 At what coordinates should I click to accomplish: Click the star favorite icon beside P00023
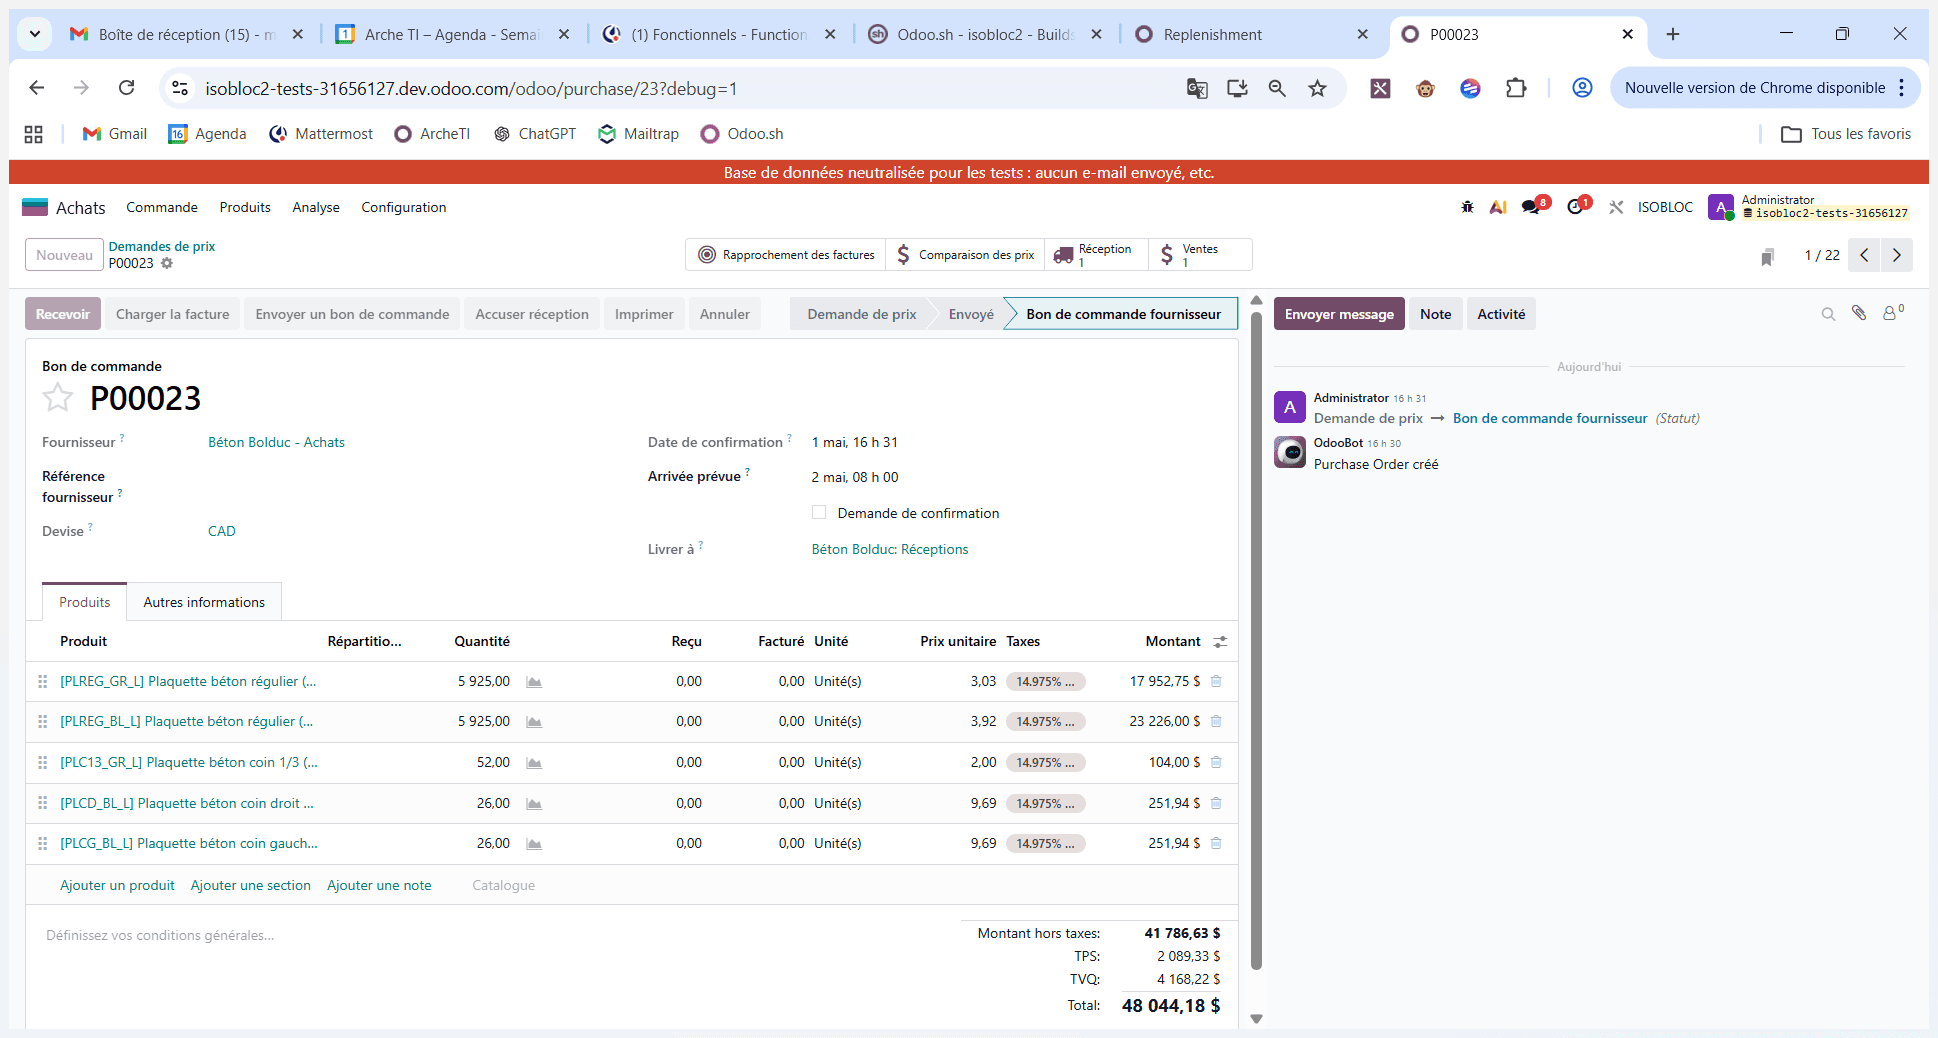click(x=57, y=398)
